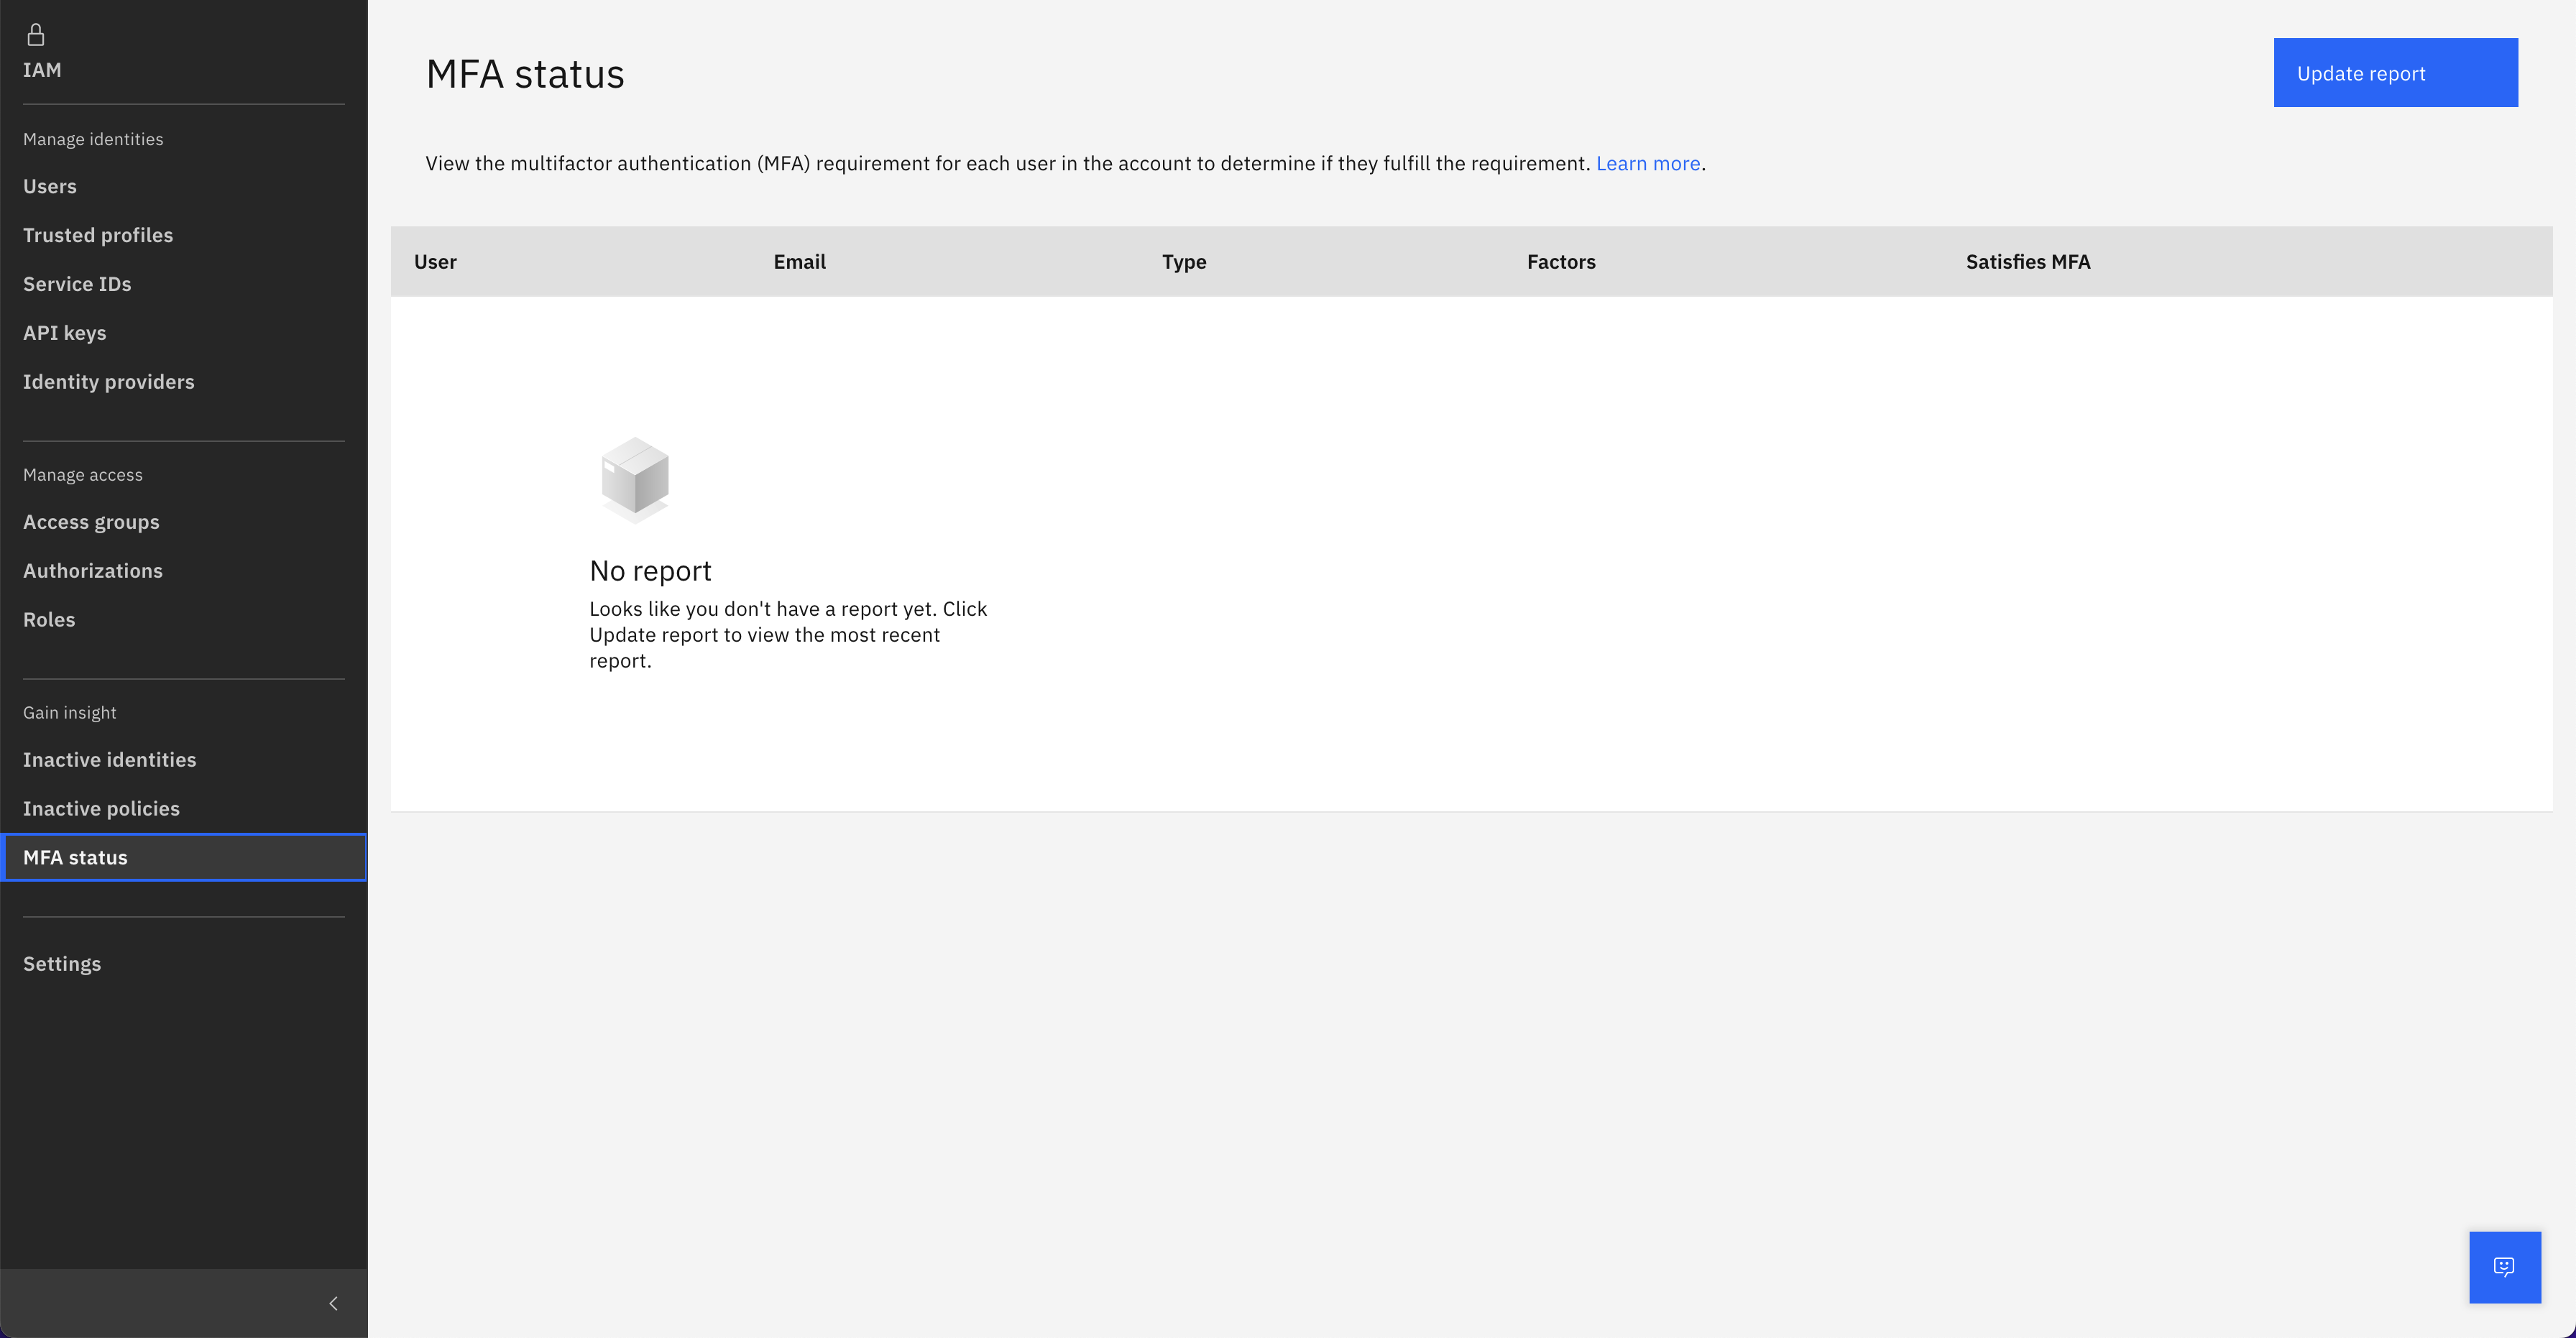The image size is (2576, 1338).
Task: Click the IAM lock icon at top of sidebar
Action: [35, 34]
